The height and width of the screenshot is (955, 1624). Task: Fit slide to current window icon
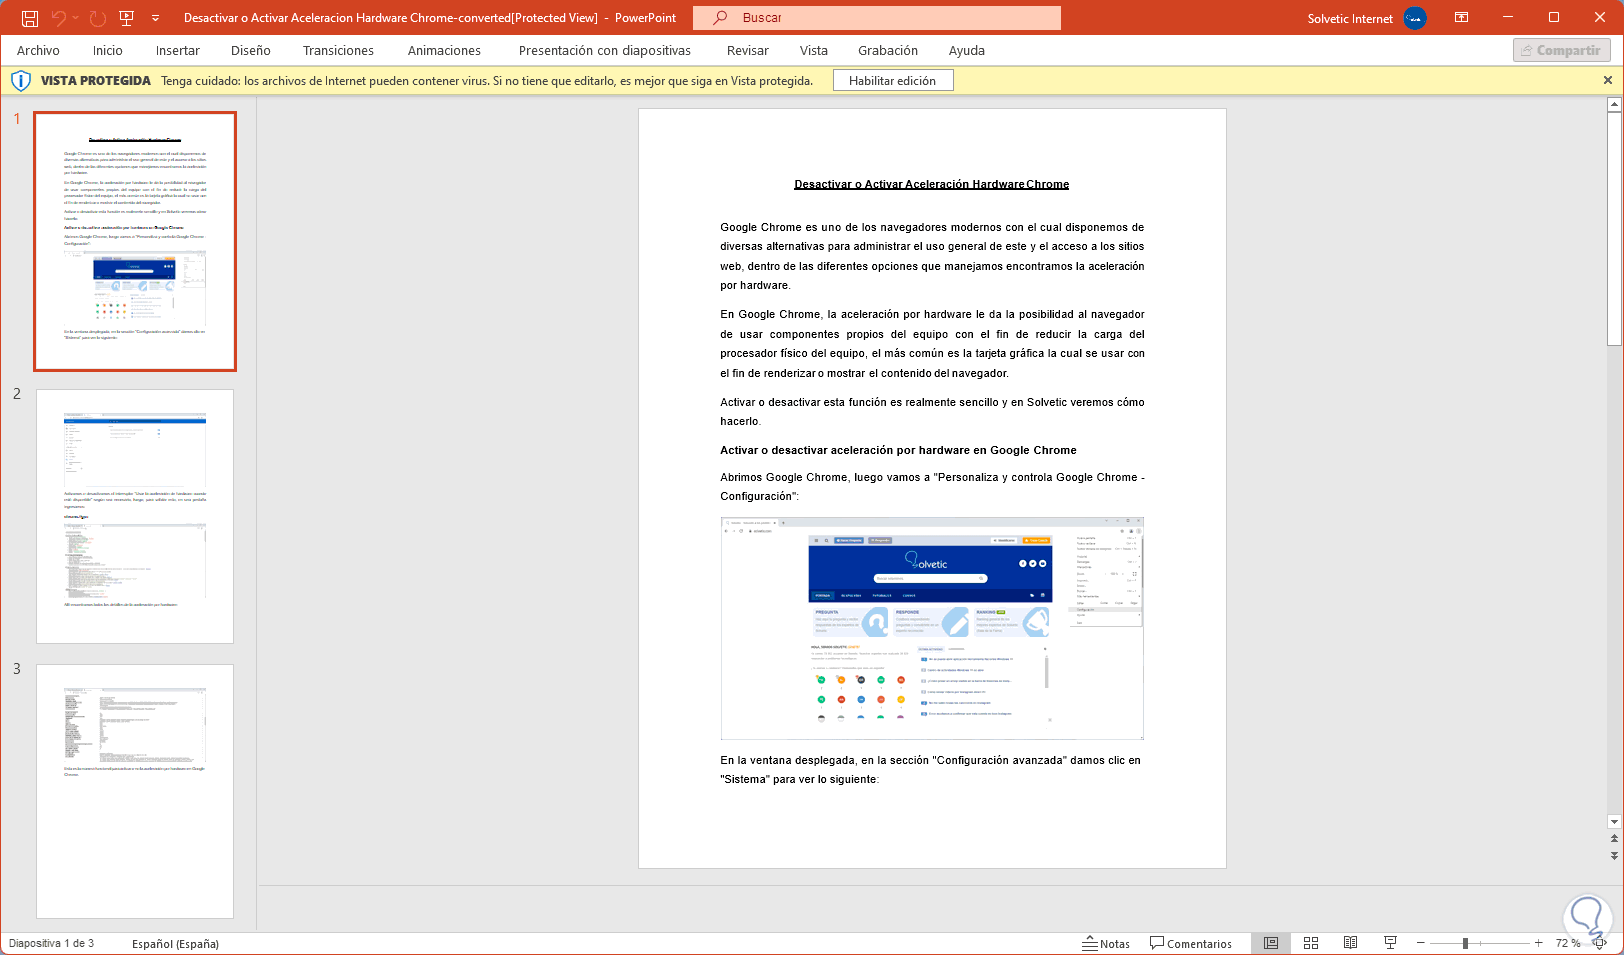(x=1600, y=943)
